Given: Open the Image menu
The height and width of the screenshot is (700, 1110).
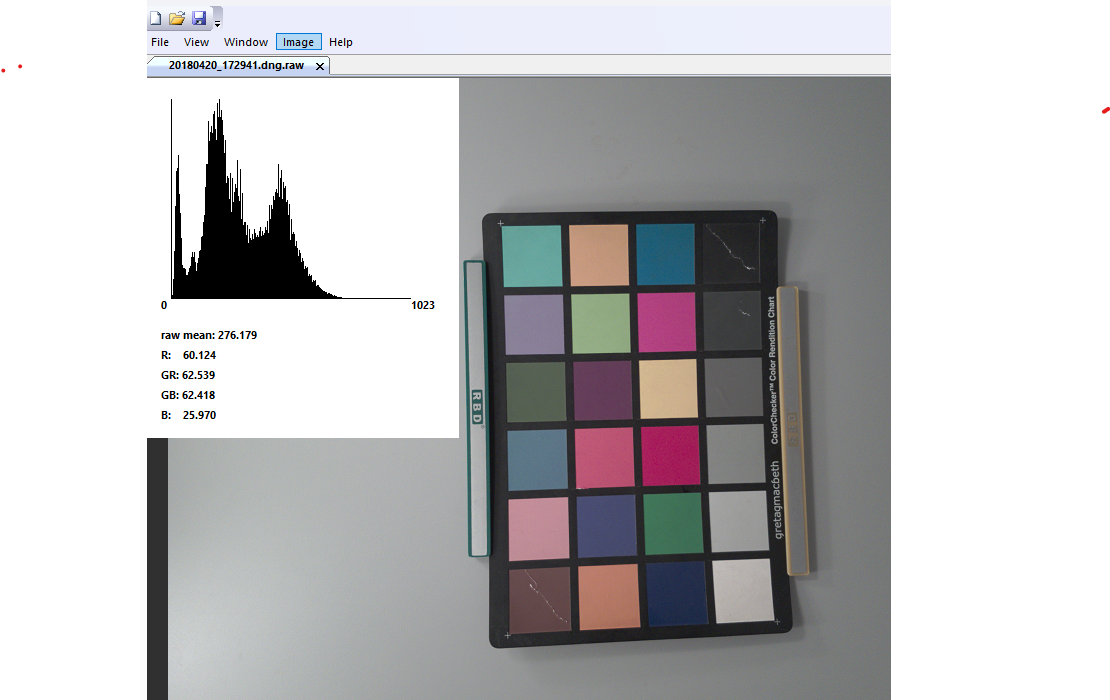Looking at the screenshot, I should [299, 42].
